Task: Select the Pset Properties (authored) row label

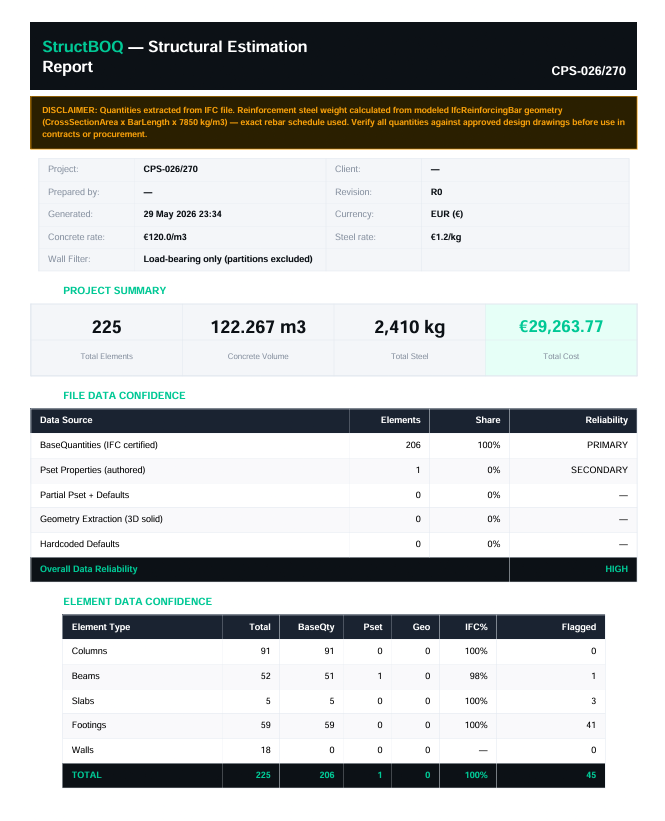Action: point(93,470)
